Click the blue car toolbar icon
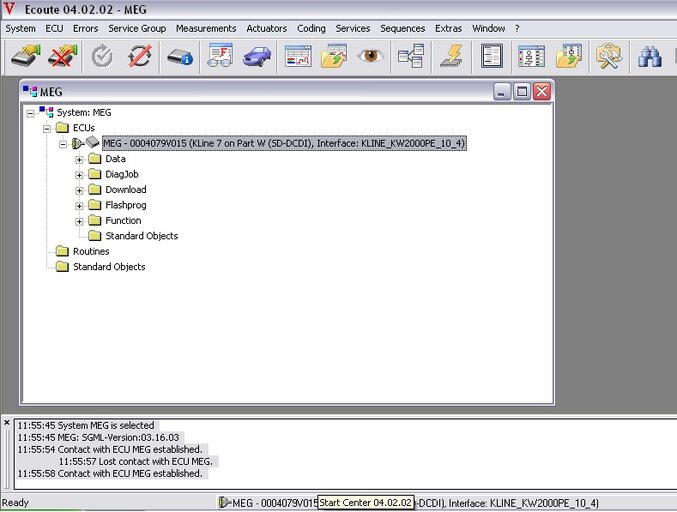The width and height of the screenshot is (677, 512). pos(257,56)
